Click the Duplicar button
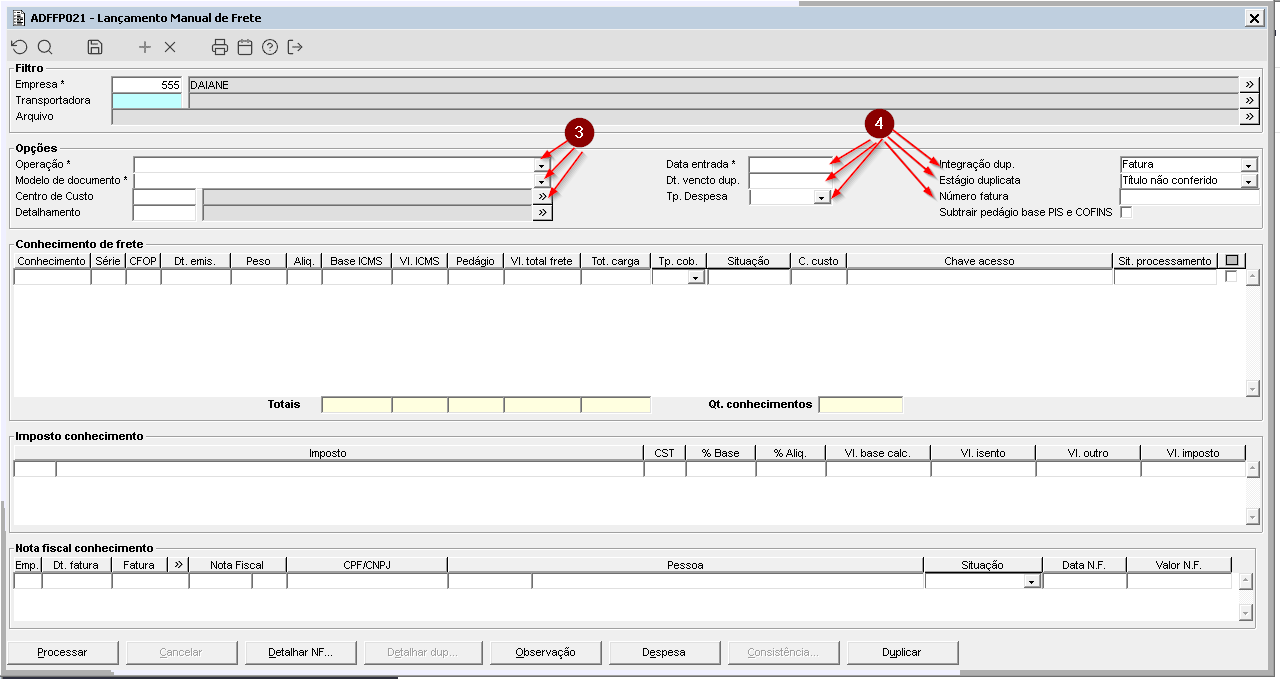This screenshot has height=679, width=1280. click(902, 652)
